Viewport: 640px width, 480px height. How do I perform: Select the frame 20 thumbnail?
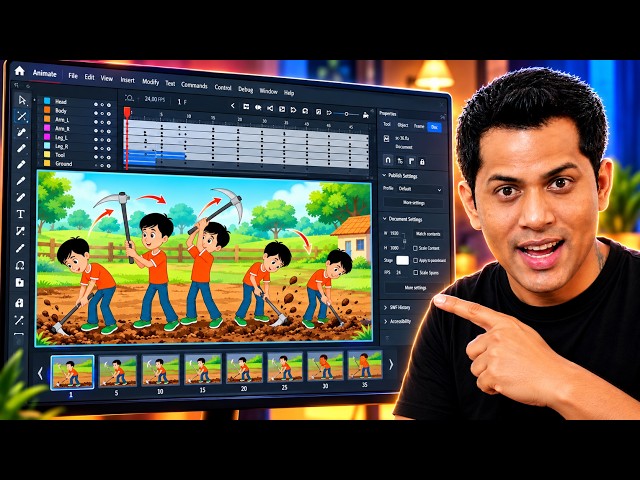[244, 367]
